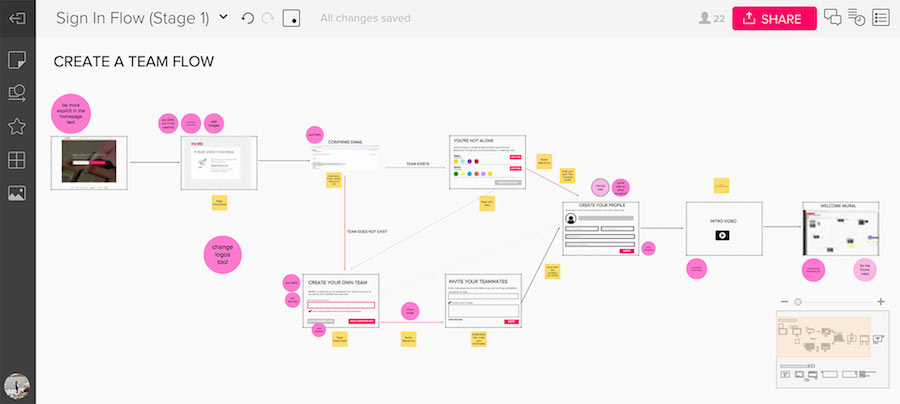Open the frameworks grid tool

click(x=17, y=160)
